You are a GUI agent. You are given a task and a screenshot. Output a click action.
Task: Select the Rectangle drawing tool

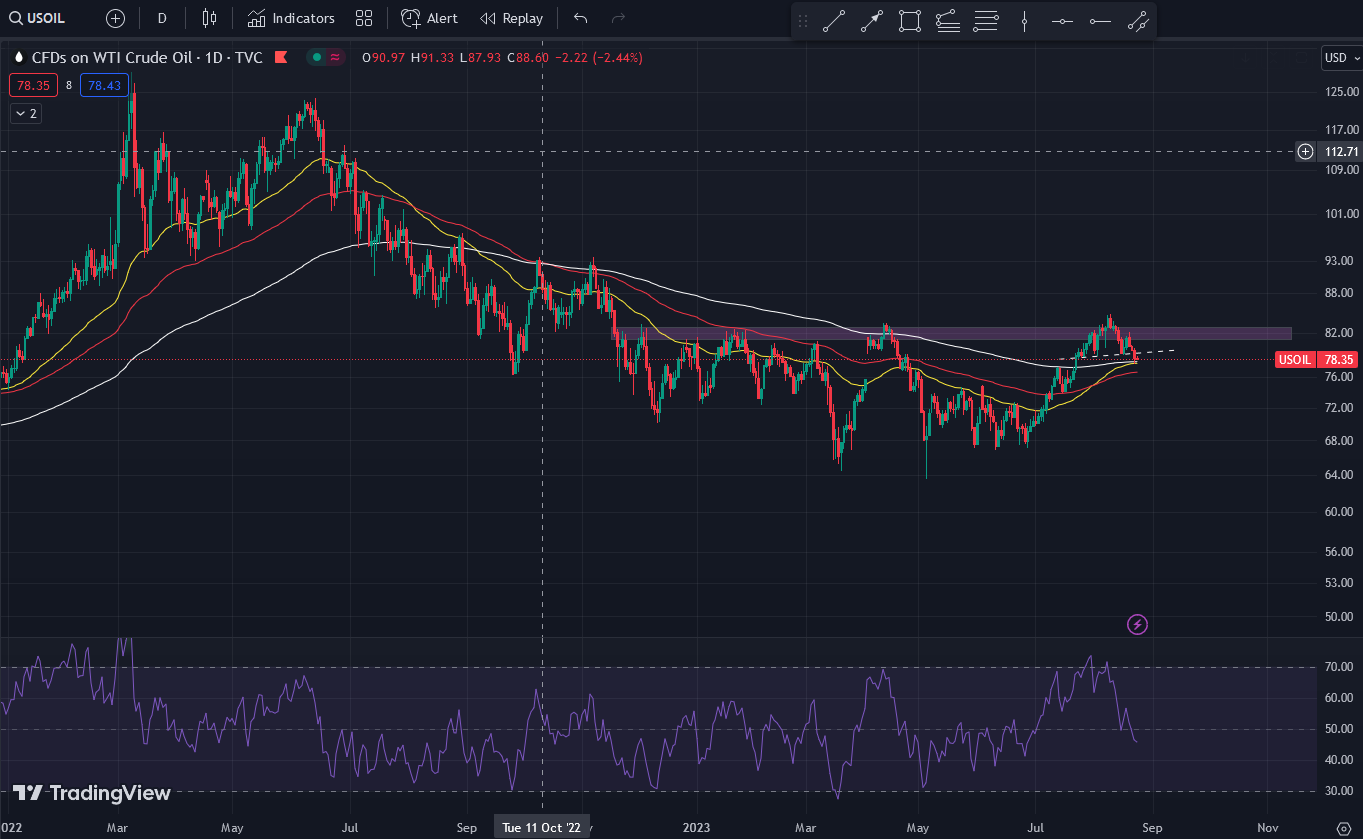(909, 20)
